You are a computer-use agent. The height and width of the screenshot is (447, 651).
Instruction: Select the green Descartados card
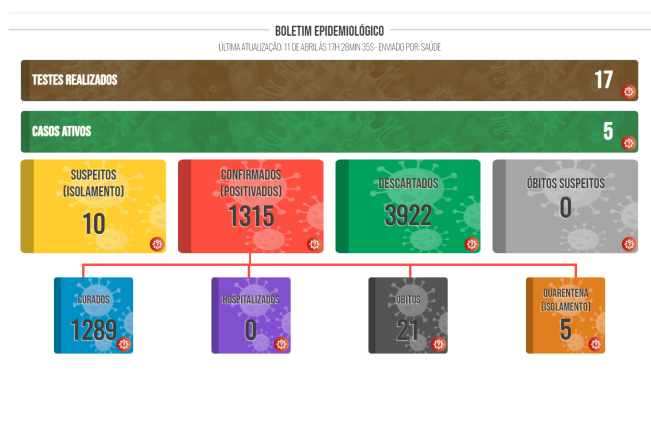(x=408, y=206)
